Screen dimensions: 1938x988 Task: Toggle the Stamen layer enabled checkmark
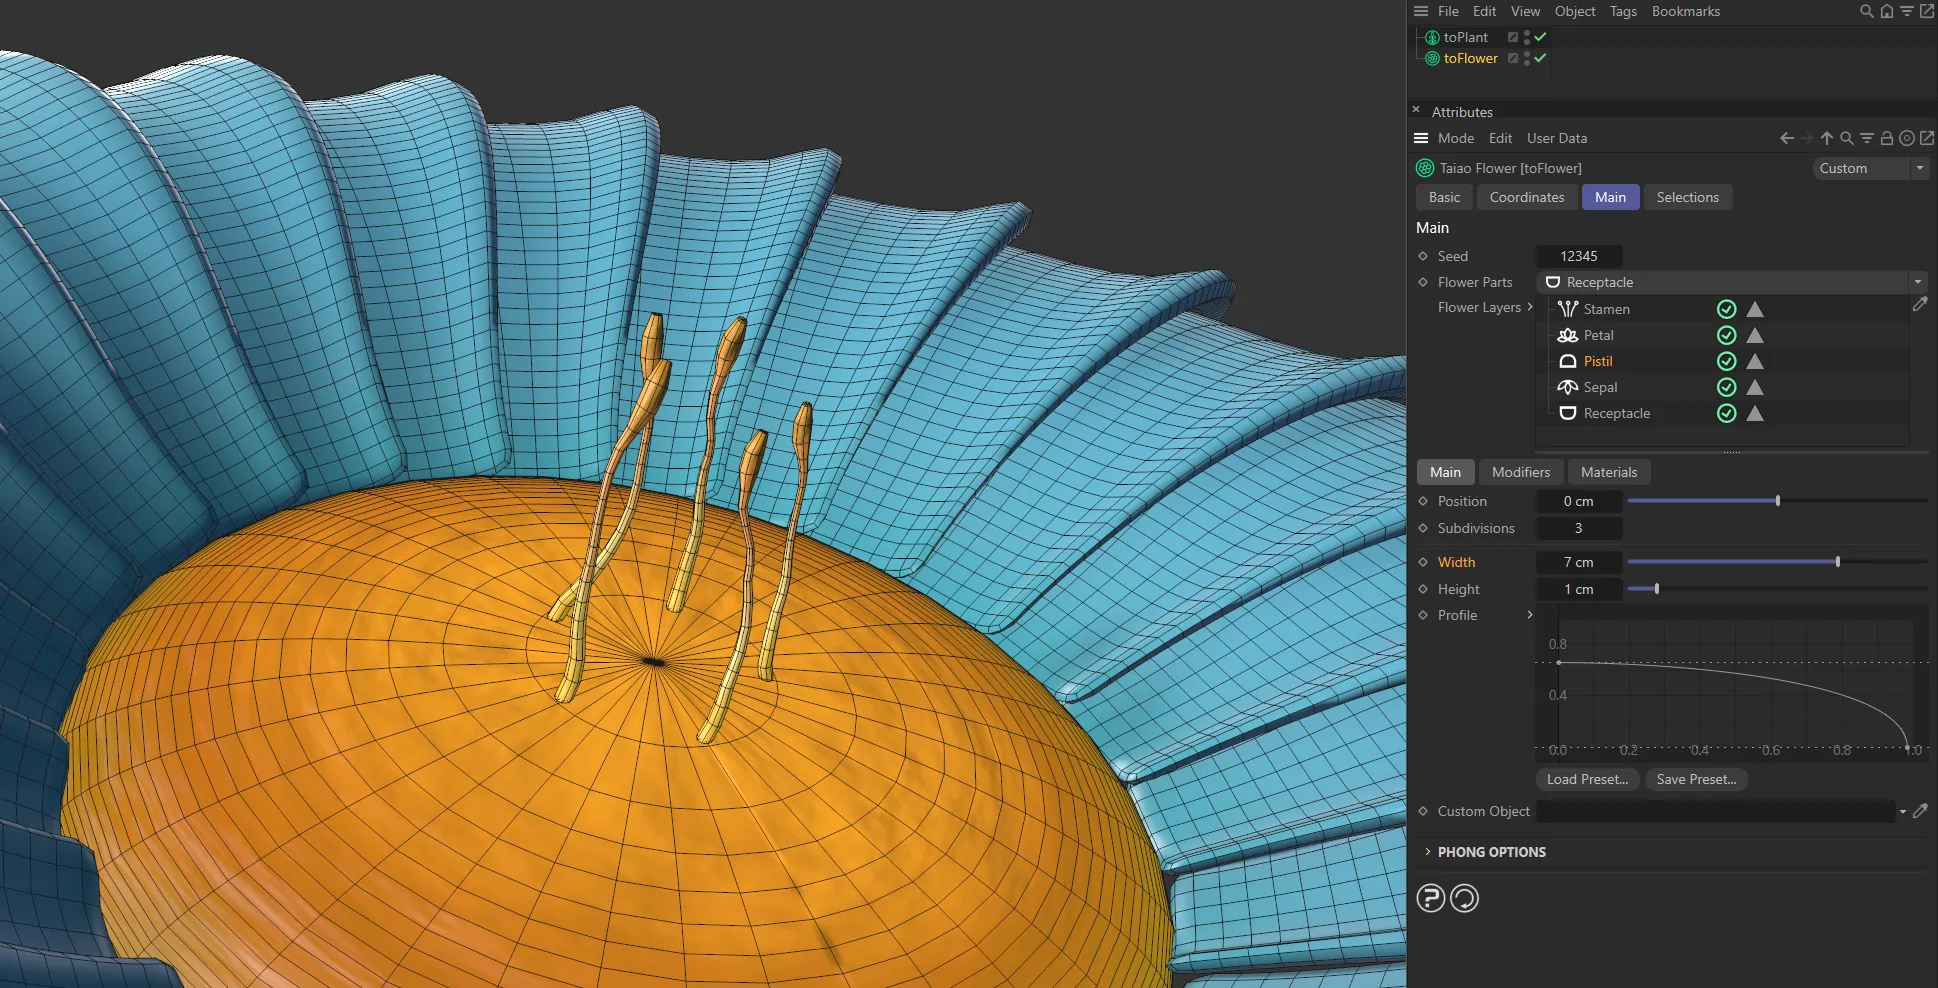click(1726, 309)
